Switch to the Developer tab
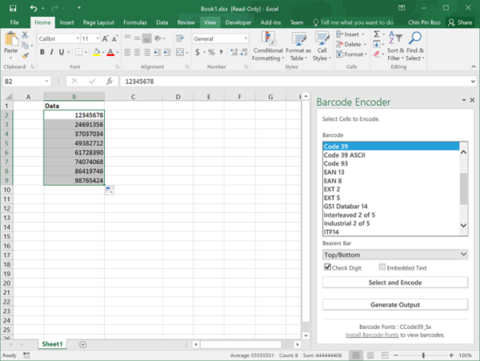Viewport: 480px width, 361px height. [x=238, y=22]
